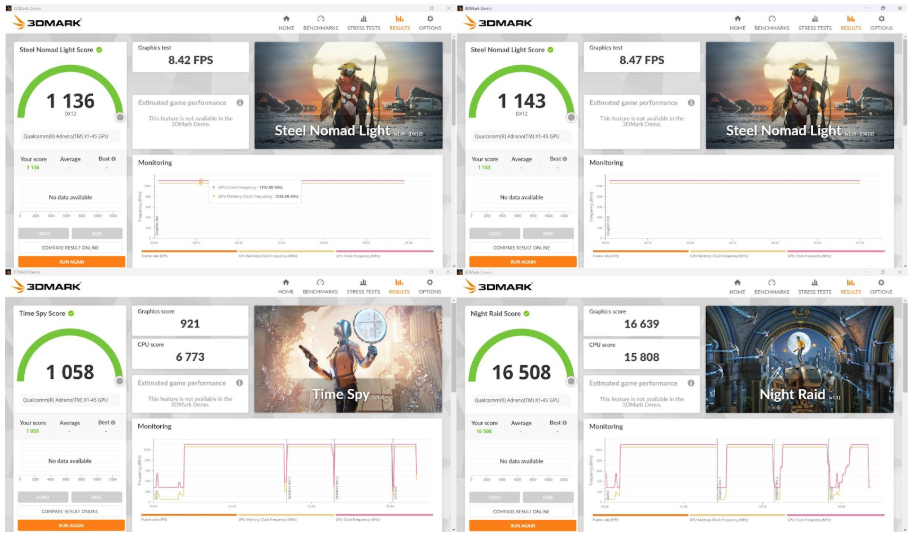Viewport: 918px width, 538px height.
Task: Open STRESS TESTS in the Time Spy window
Action: 363,286
